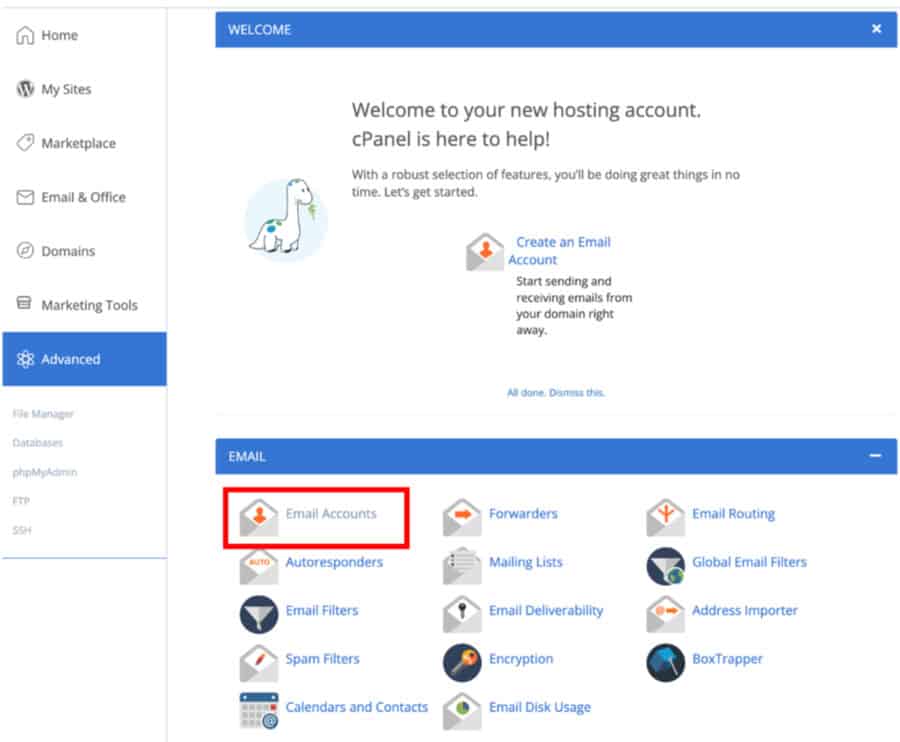Open the Forwarders link
The image size is (900, 742).
pyautogui.click(x=523, y=514)
